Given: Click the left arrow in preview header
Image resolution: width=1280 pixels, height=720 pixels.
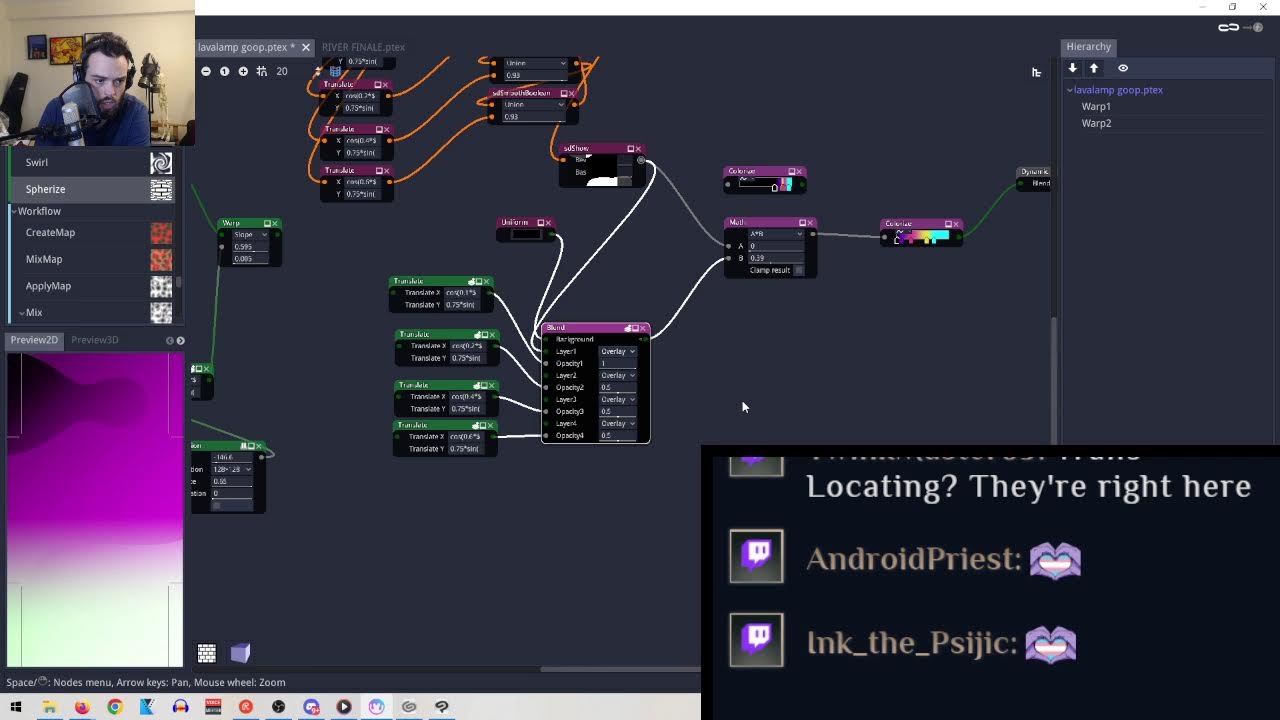Looking at the screenshot, I should point(169,341).
